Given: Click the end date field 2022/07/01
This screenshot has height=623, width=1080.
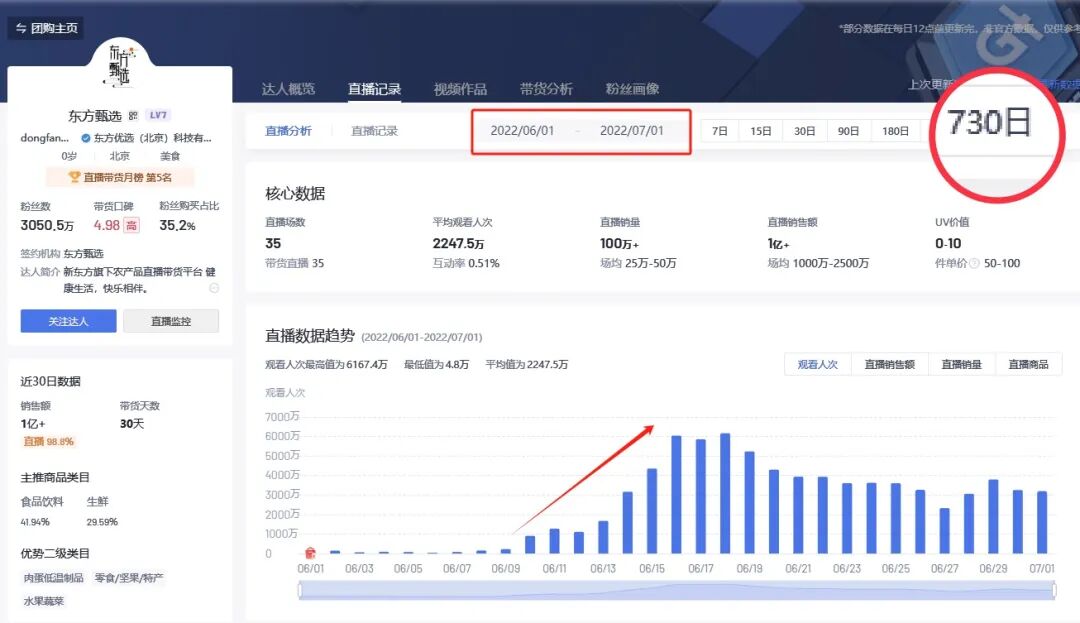Looking at the screenshot, I should (x=632, y=131).
